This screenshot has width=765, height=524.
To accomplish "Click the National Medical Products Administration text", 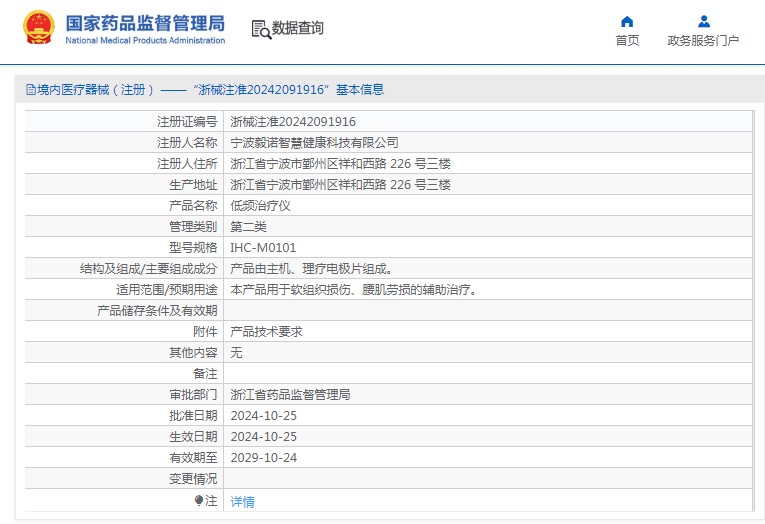I will (x=145, y=41).
